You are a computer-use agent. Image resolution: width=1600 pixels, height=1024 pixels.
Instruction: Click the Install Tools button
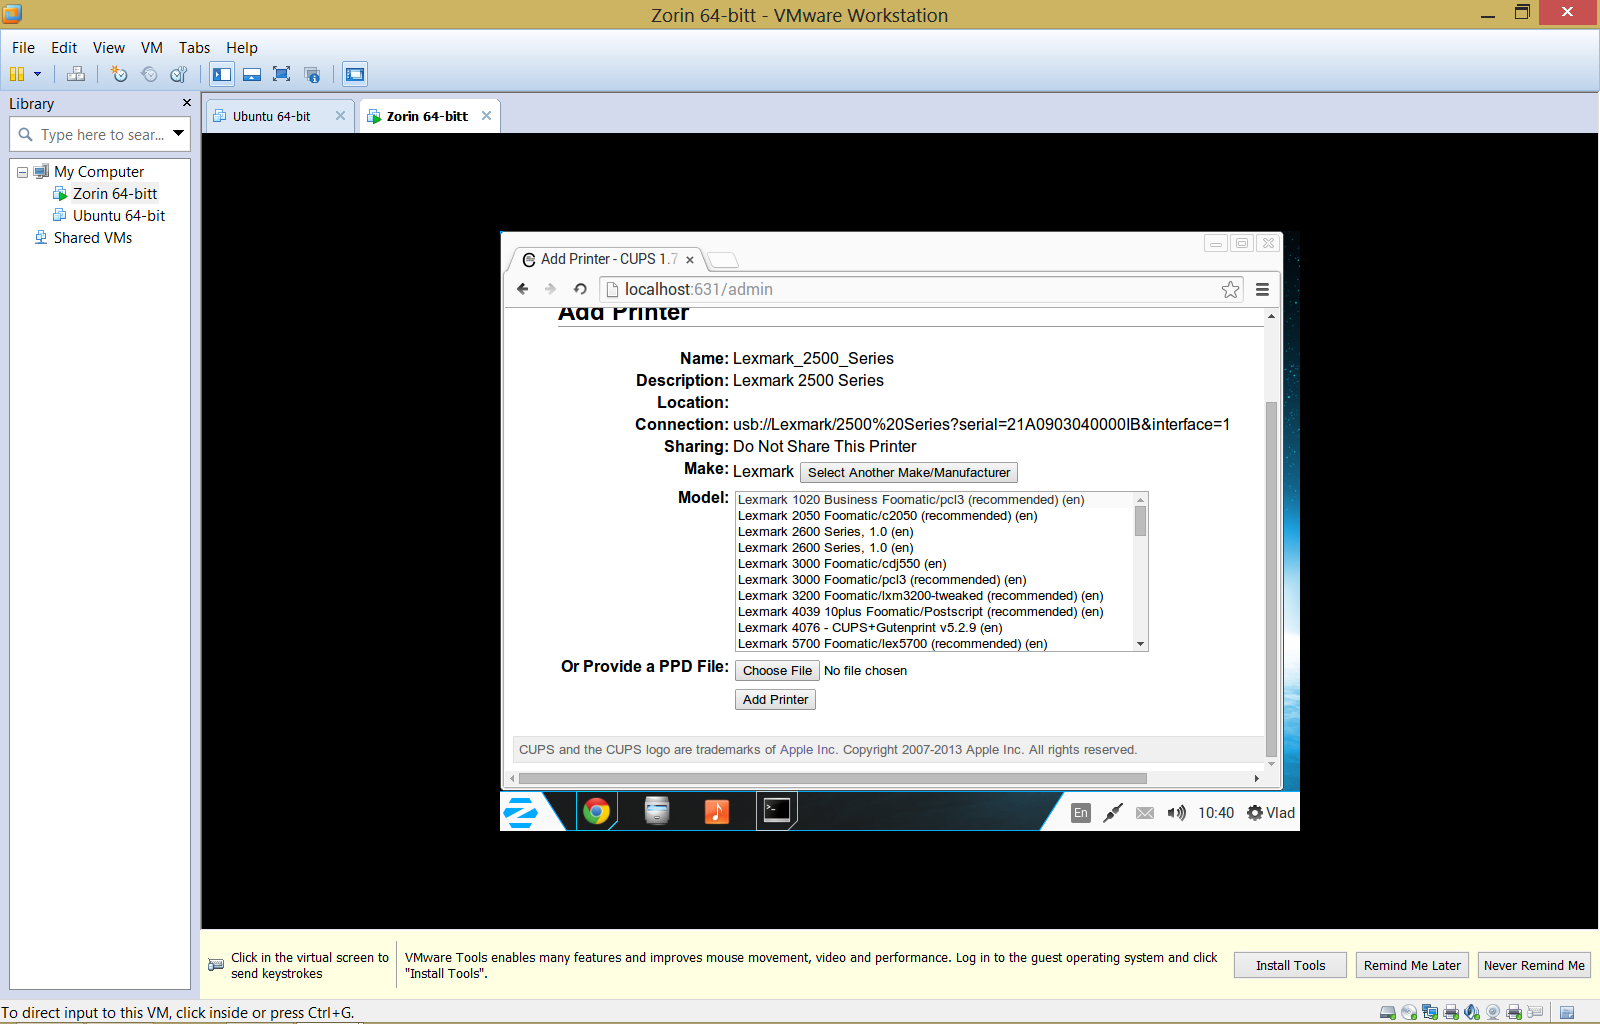tap(1289, 965)
